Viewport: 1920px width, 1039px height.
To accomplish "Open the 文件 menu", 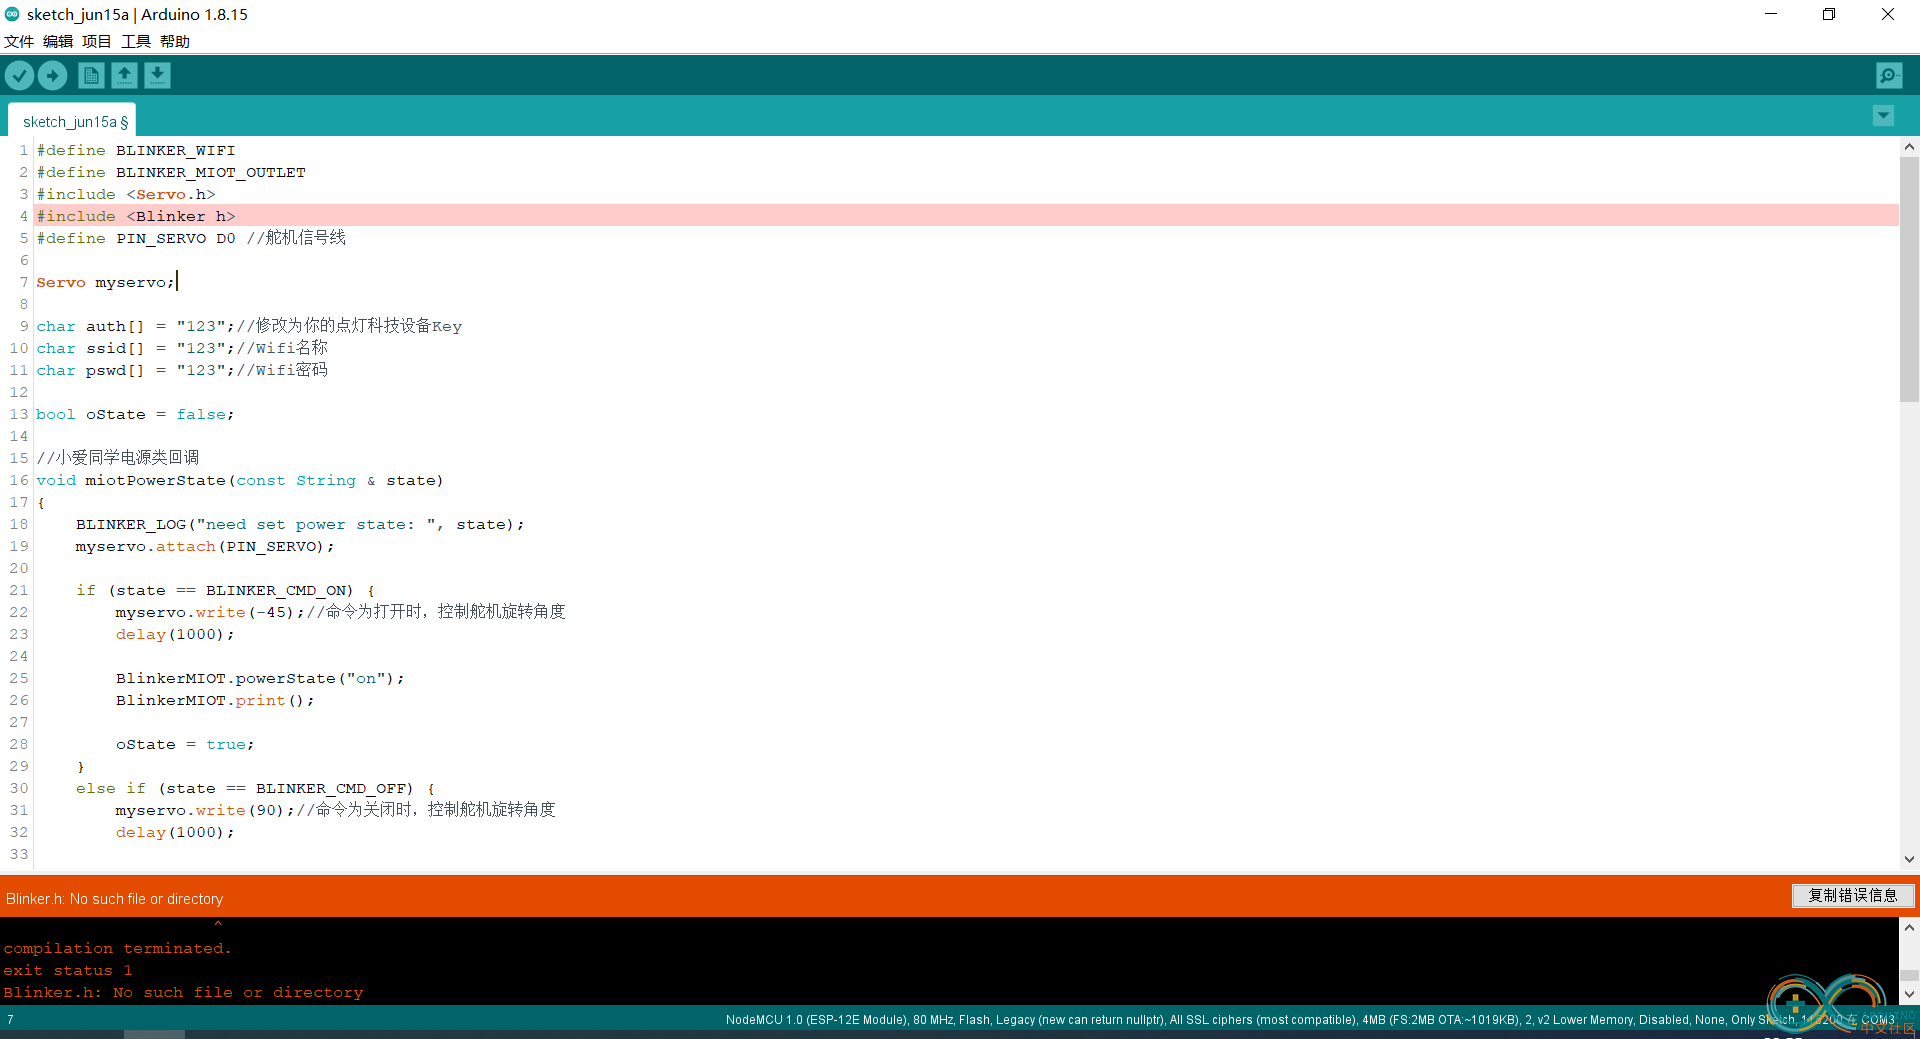I will [x=19, y=41].
